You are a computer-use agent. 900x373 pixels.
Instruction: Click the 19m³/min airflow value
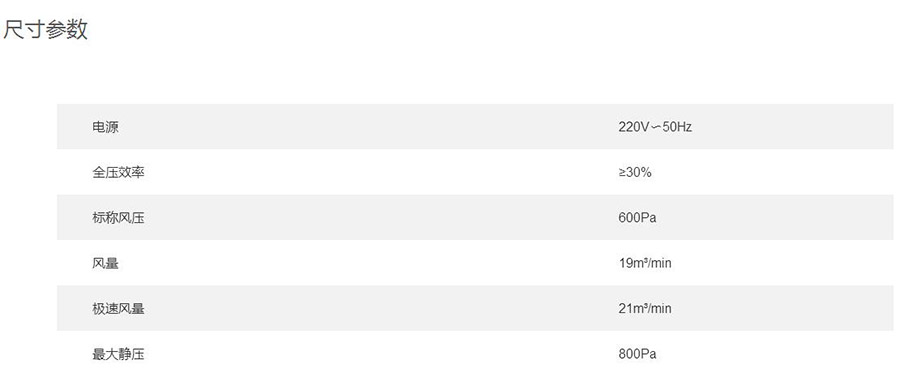pos(645,263)
